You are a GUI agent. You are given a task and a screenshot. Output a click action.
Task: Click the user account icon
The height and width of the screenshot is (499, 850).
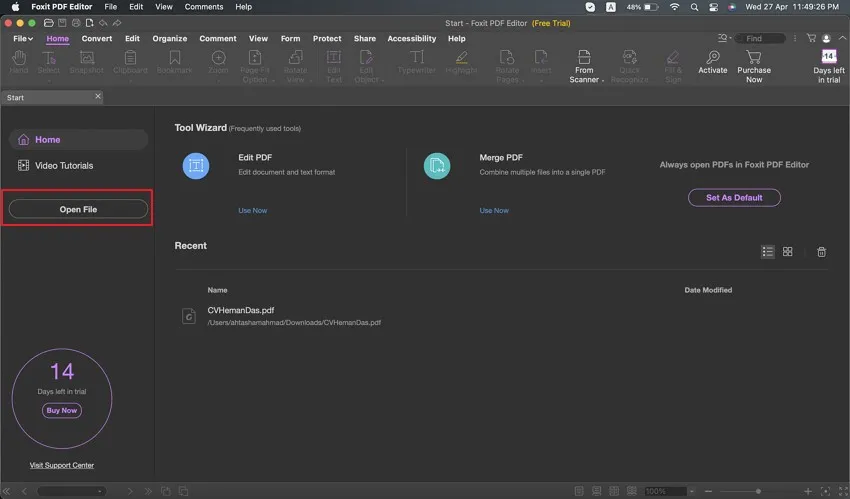click(826, 38)
